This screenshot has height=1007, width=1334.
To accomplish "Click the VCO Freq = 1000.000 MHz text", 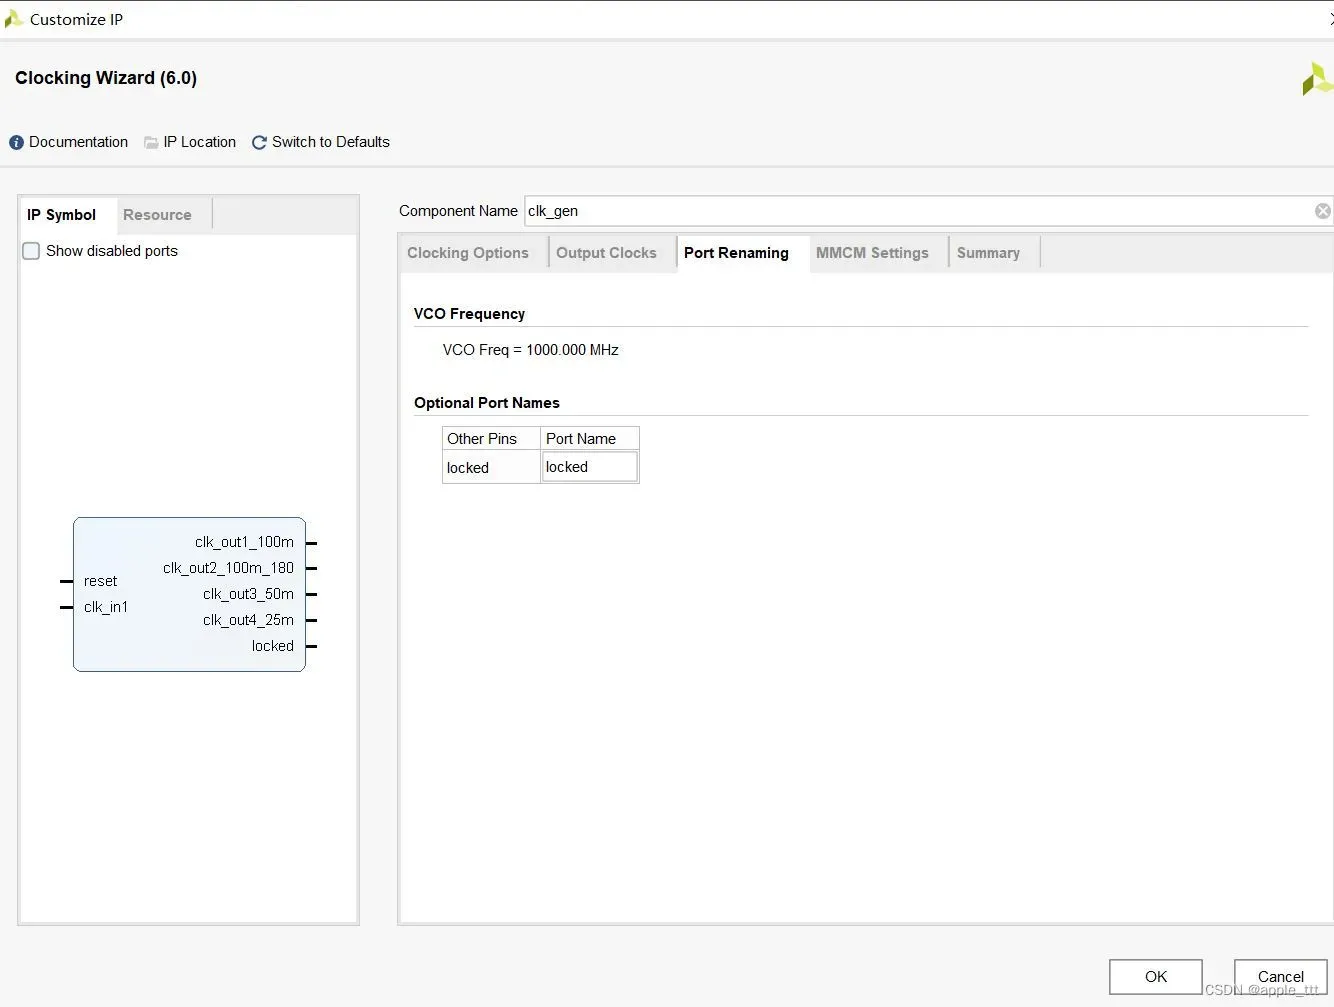I will (x=531, y=350).
